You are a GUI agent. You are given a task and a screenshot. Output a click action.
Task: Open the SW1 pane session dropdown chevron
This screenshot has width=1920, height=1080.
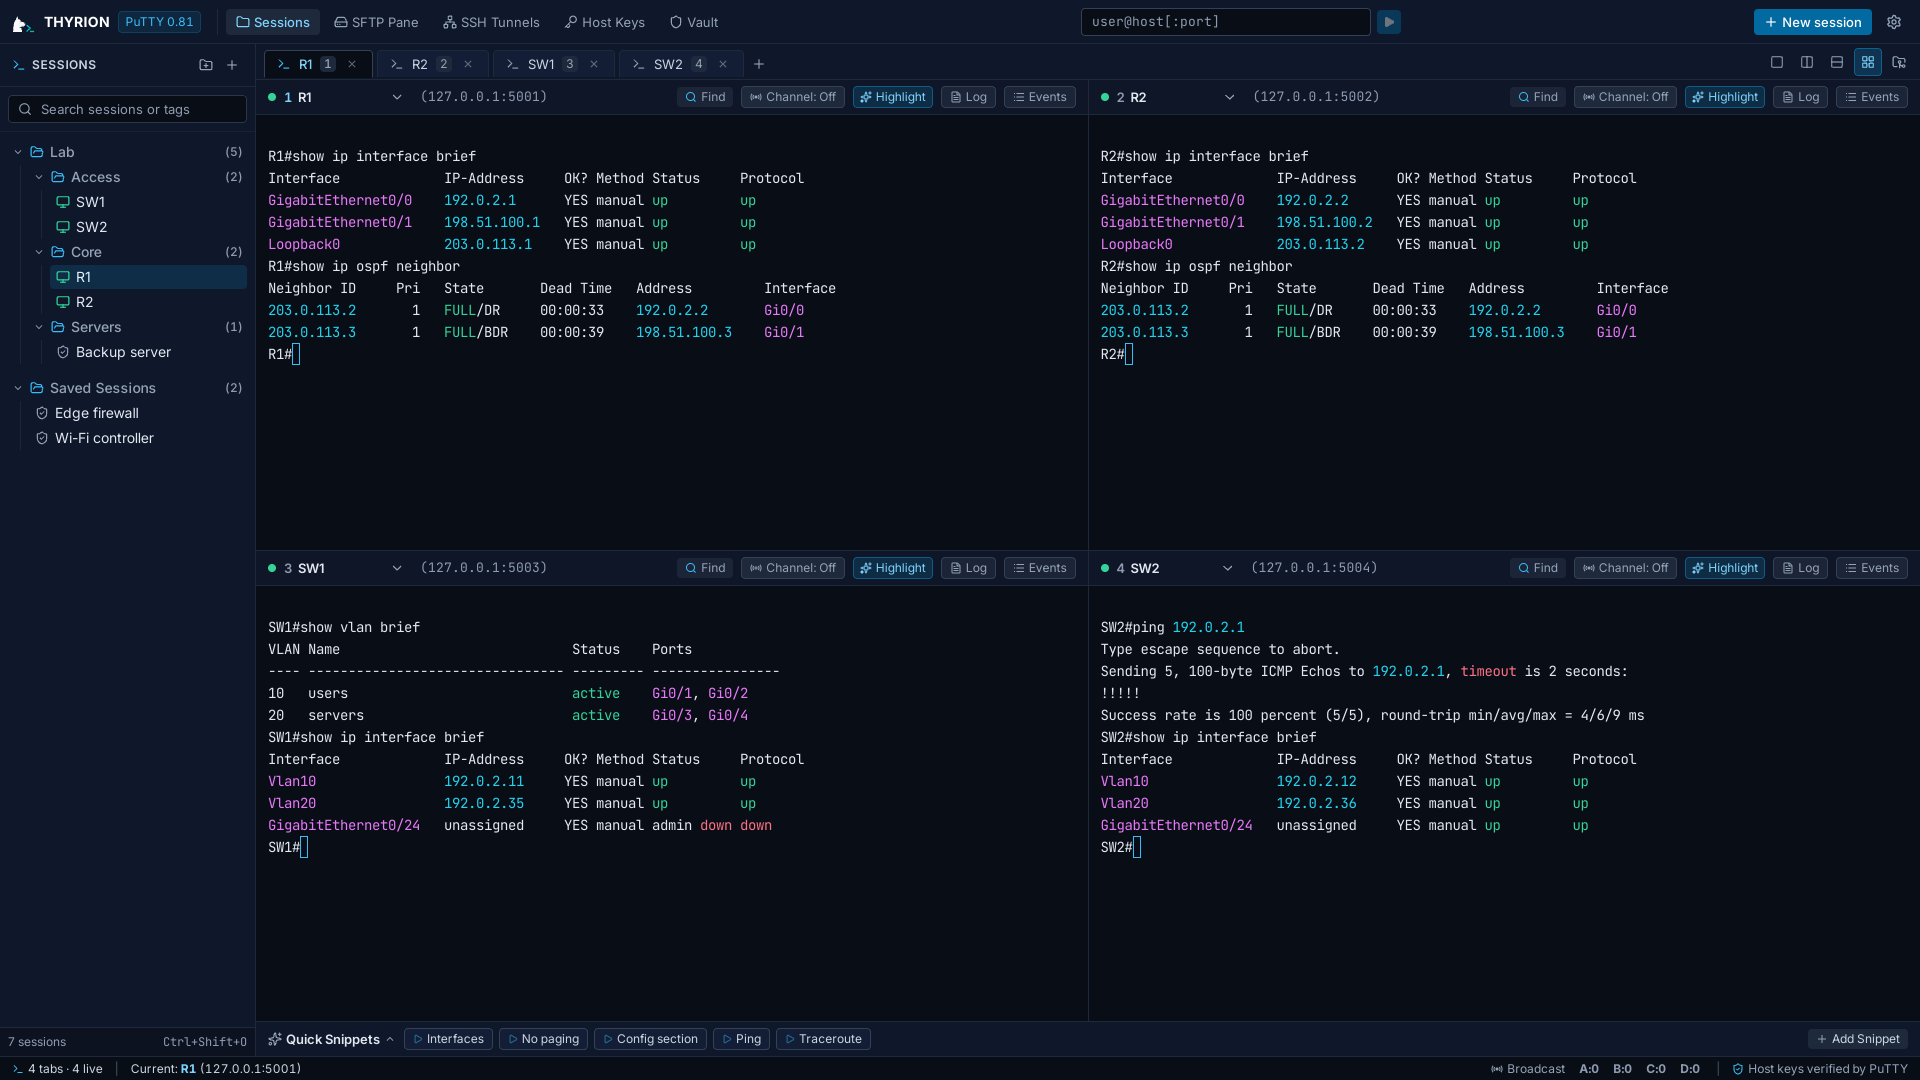click(397, 568)
